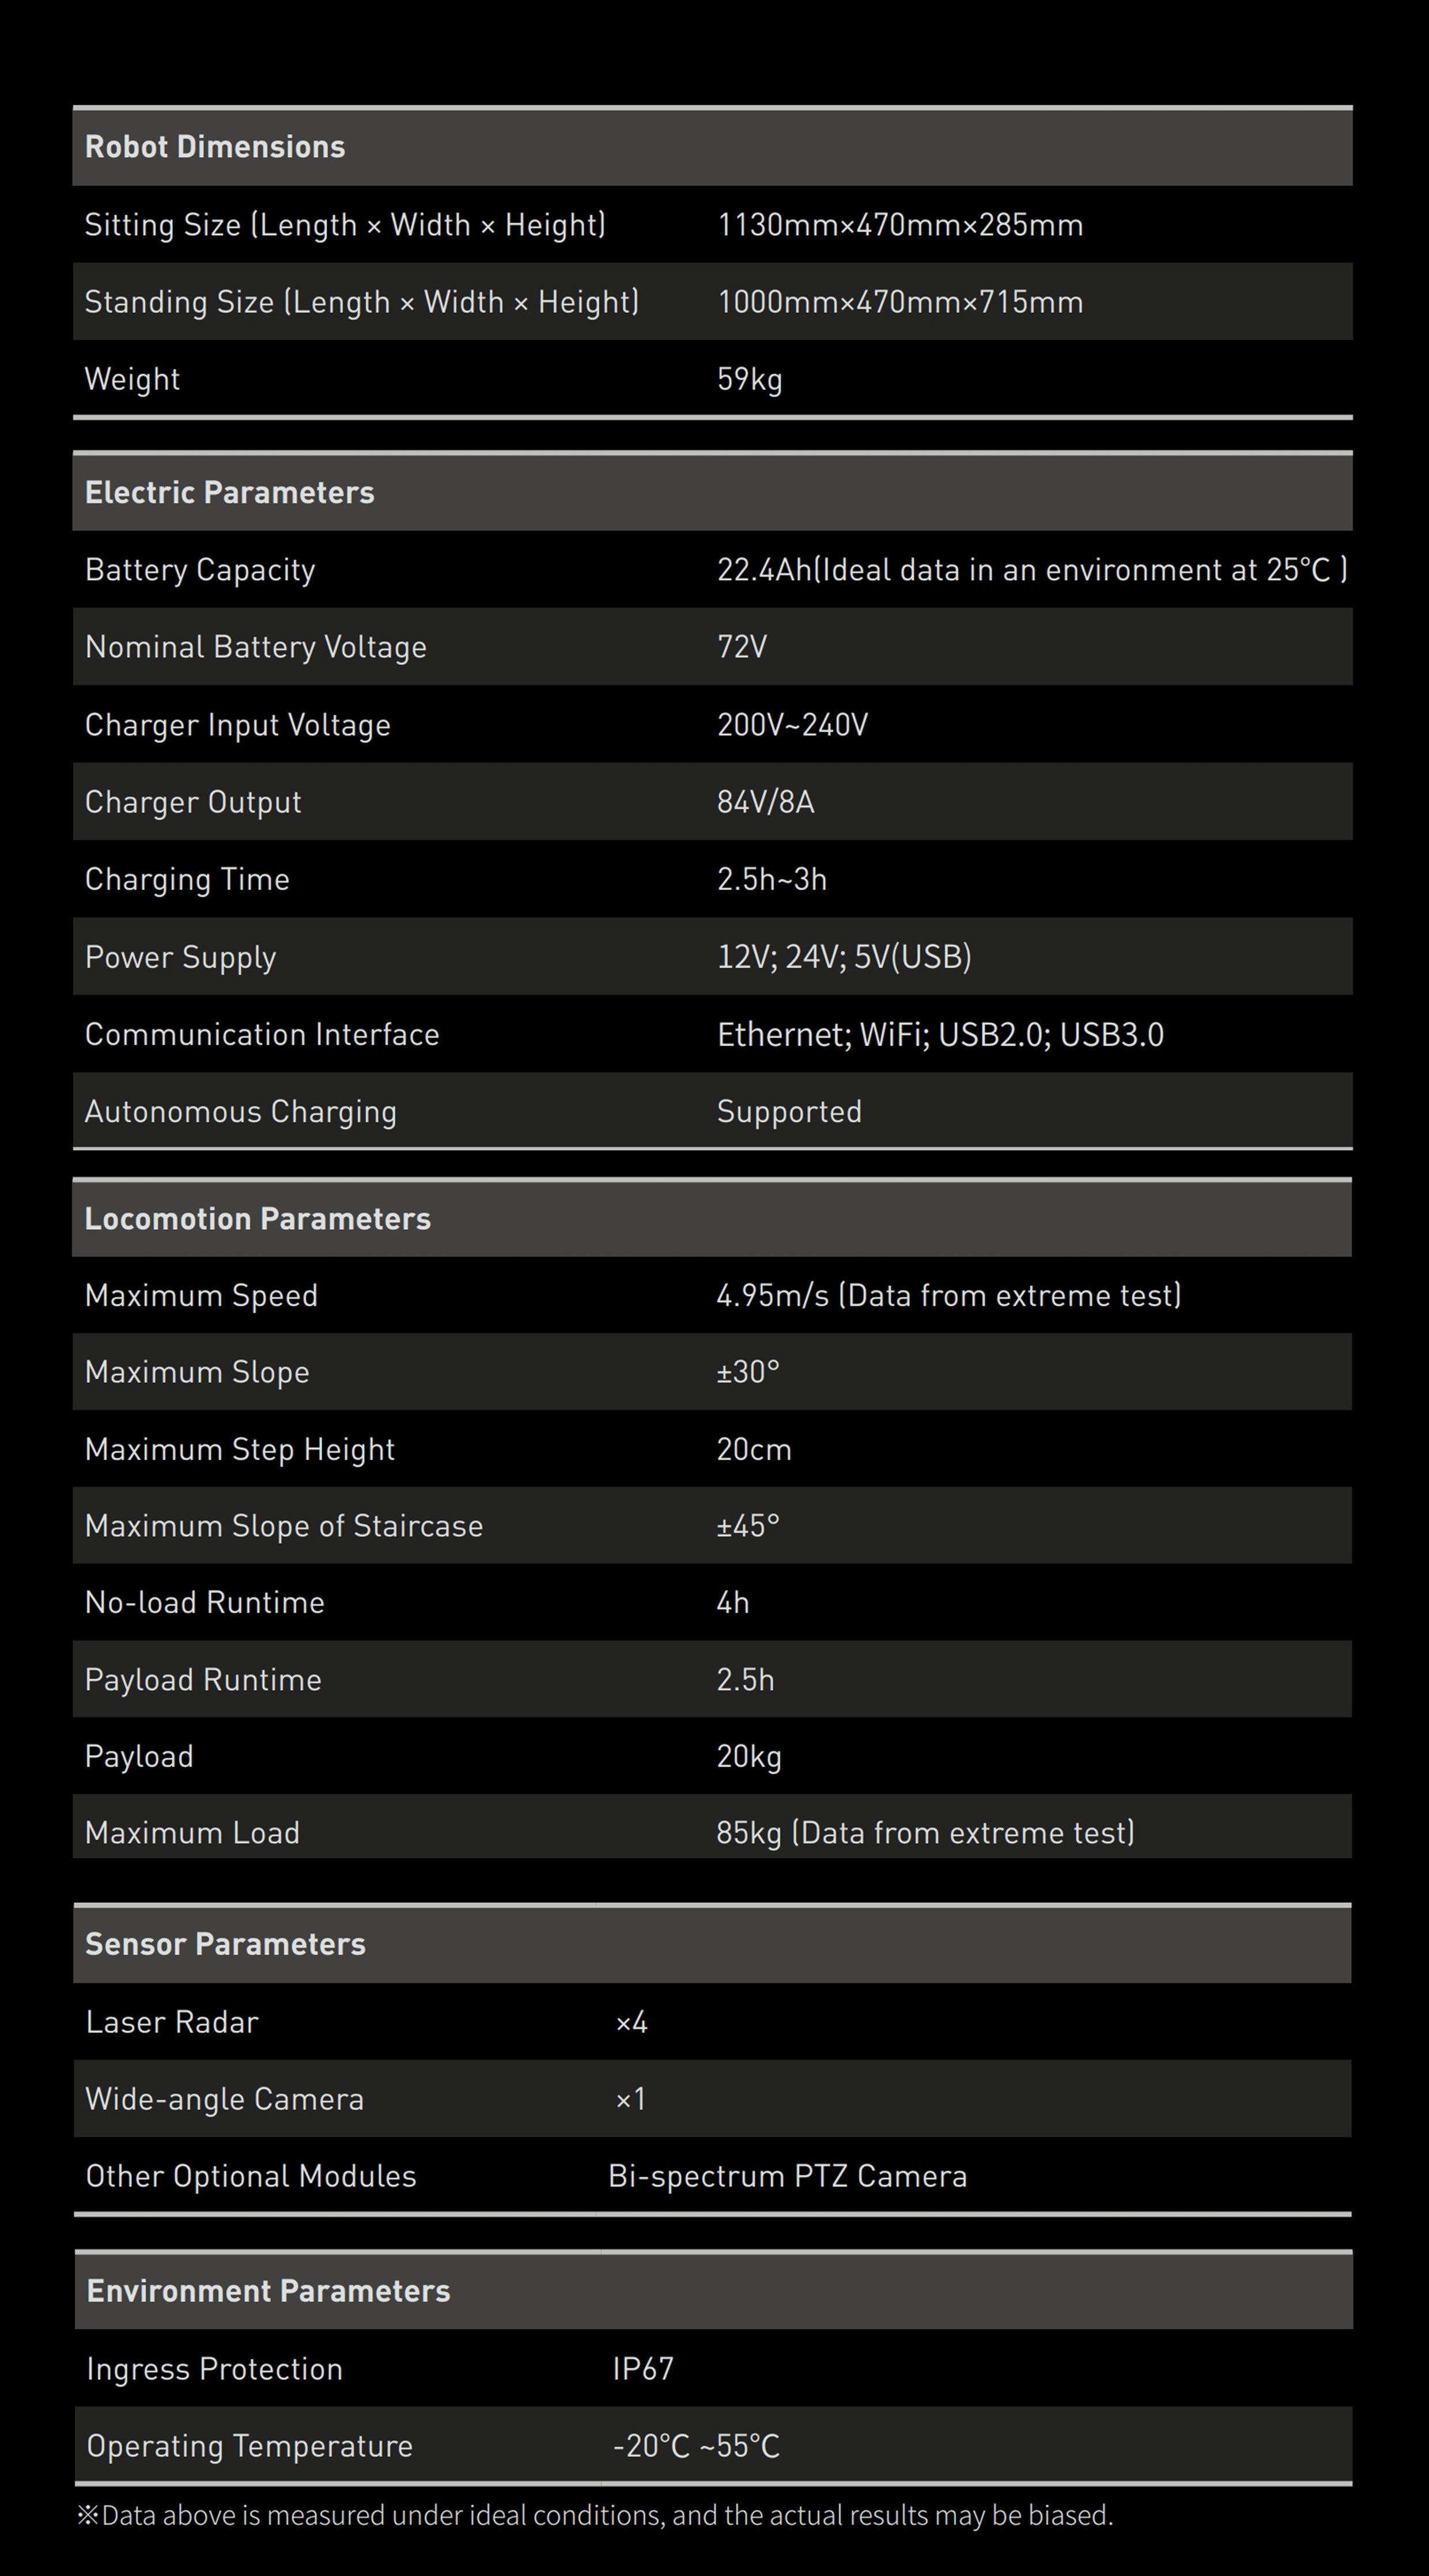The height and width of the screenshot is (2576, 1429).
Task: Select the Sitting Size row label
Action: (x=345, y=225)
